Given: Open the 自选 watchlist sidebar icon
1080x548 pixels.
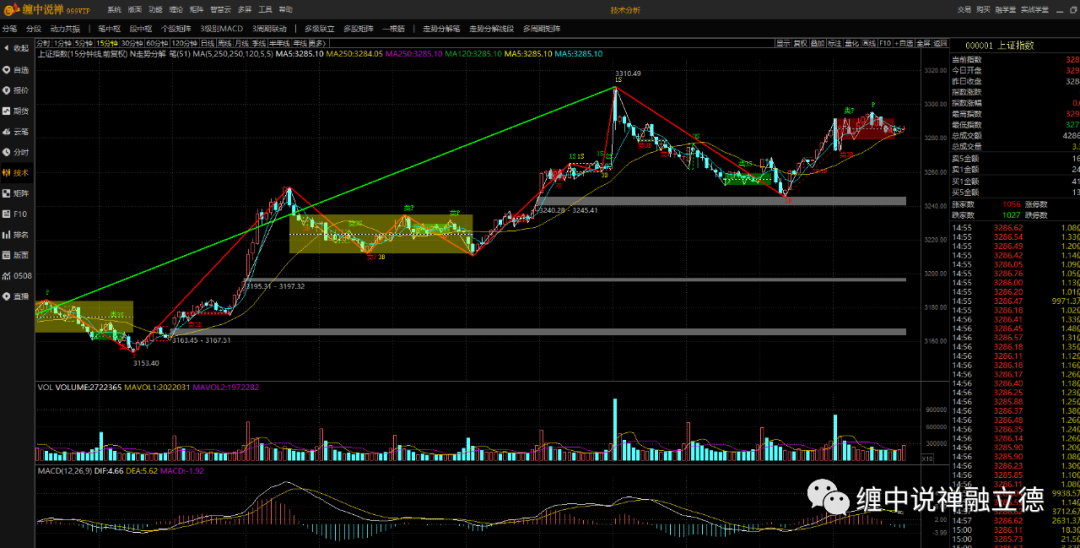Looking at the screenshot, I should point(16,70).
